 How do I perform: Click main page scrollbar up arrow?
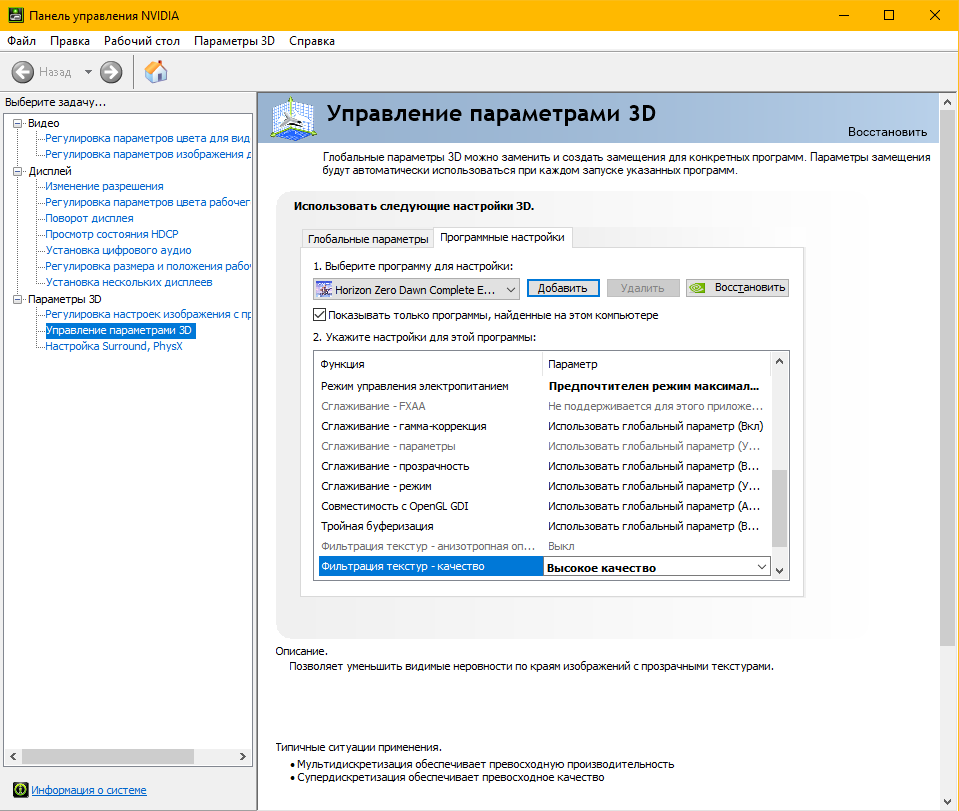point(947,102)
